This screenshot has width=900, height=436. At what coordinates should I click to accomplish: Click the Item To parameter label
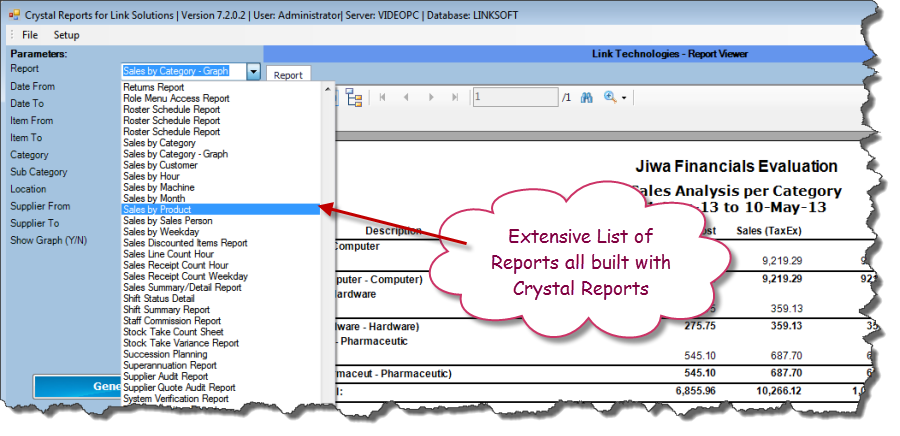(x=26, y=138)
